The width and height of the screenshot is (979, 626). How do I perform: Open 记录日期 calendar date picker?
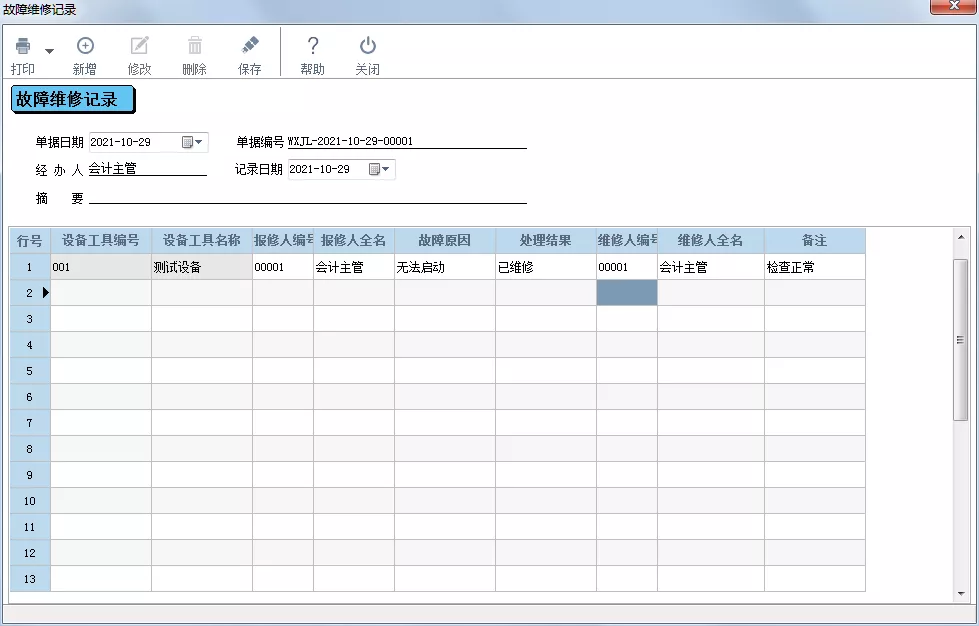coord(379,169)
